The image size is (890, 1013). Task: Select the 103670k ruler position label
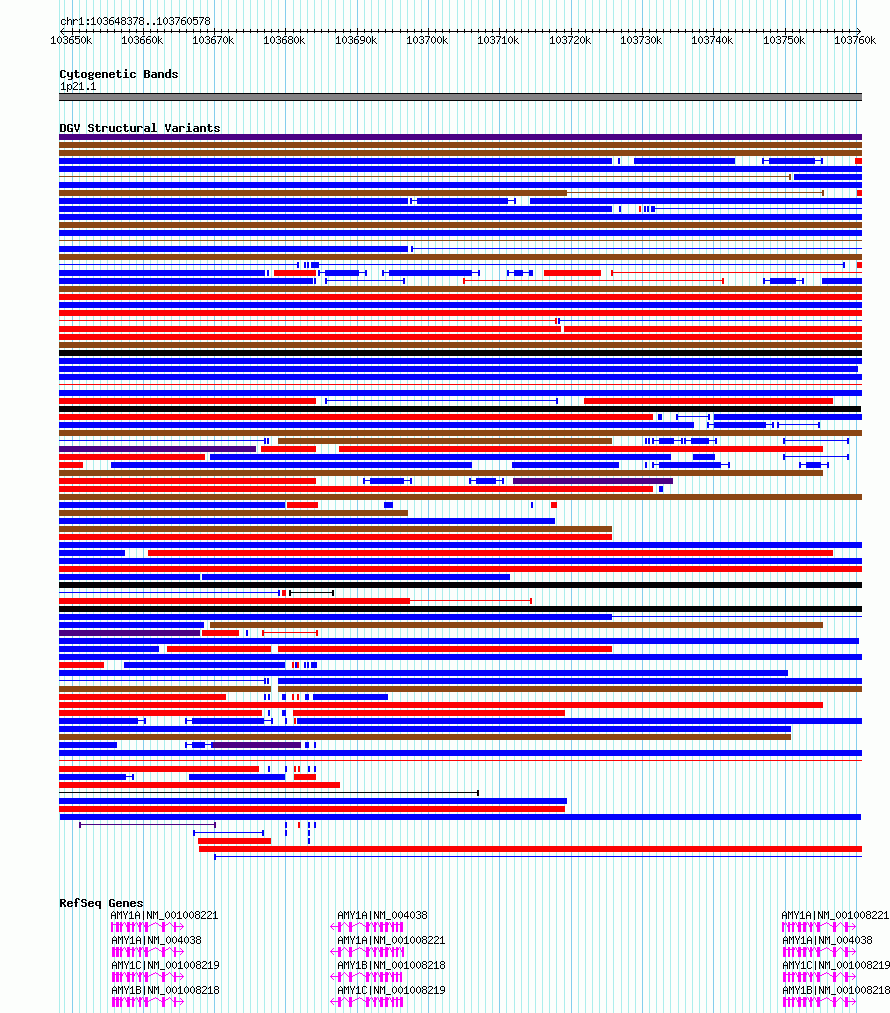coord(213,40)
